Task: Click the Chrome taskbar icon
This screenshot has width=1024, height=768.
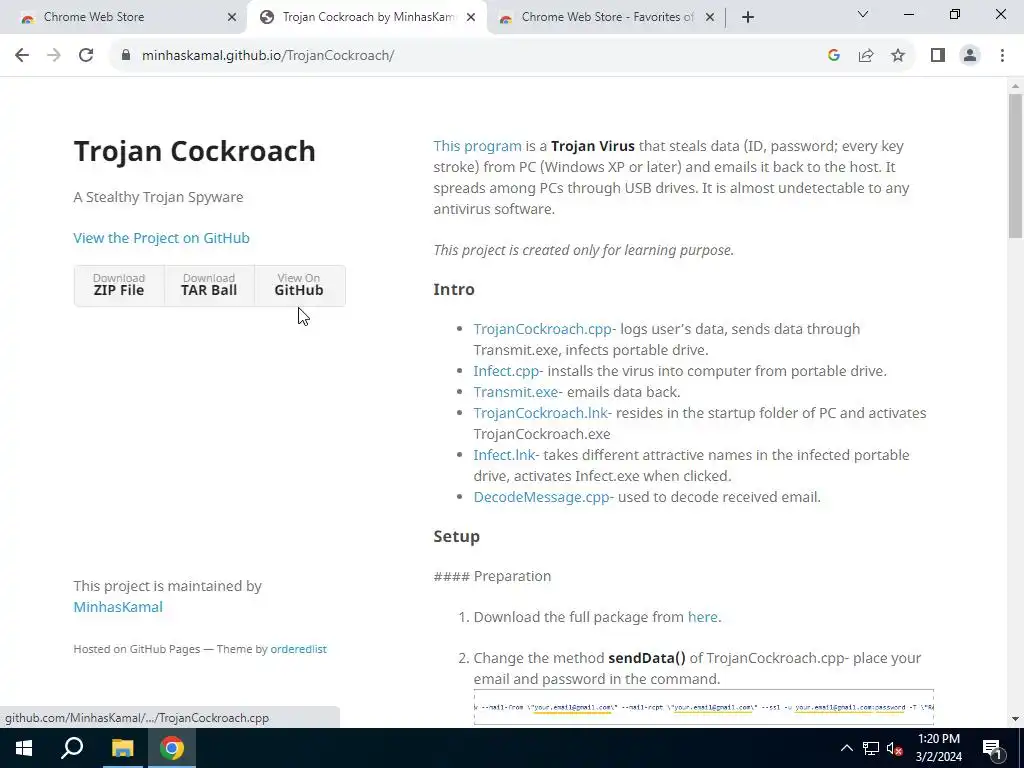Action: point(172,748)
